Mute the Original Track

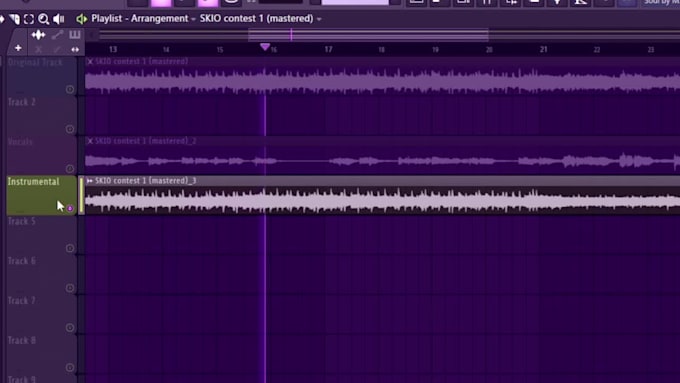(x=70, y=89)
